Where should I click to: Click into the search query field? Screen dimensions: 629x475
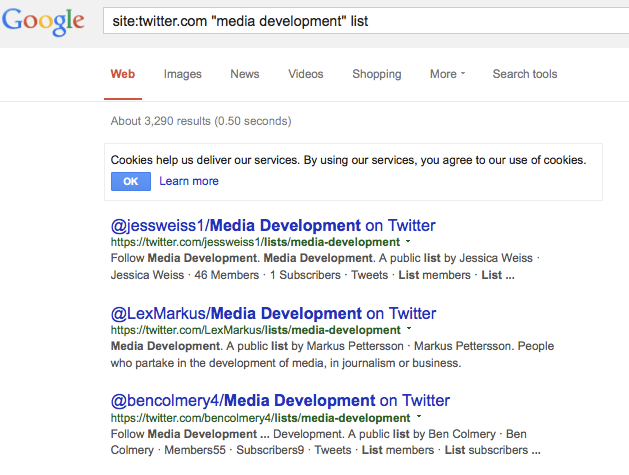pos(366,21)
